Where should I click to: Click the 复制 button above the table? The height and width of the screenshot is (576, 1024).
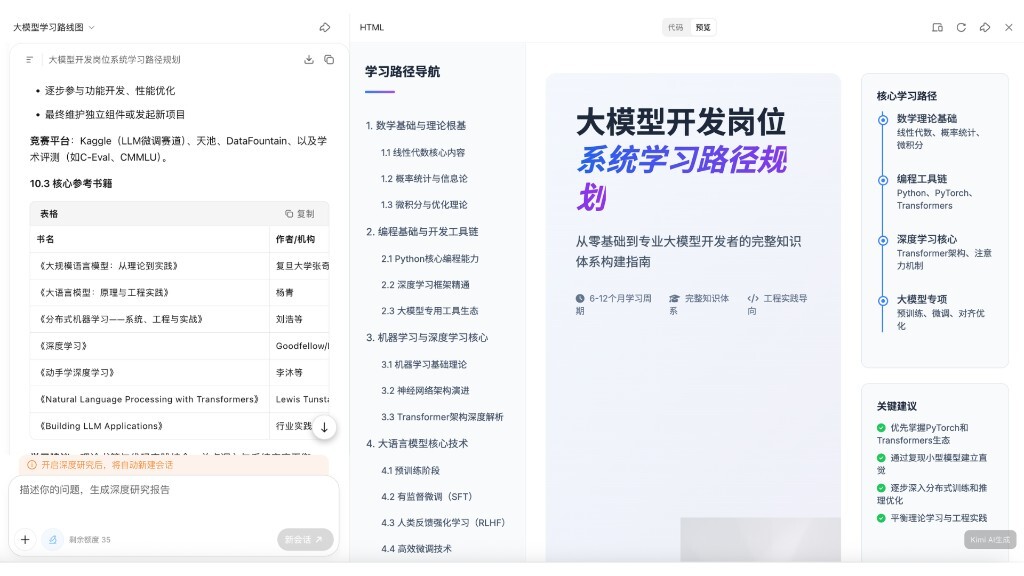(x=299, y=214)
